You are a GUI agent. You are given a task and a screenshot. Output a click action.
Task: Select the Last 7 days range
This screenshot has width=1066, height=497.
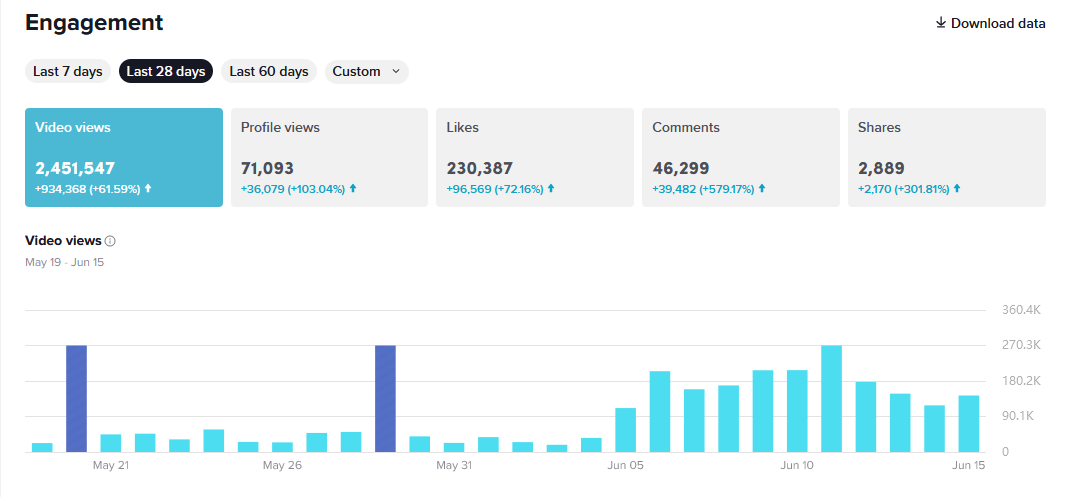67,71
